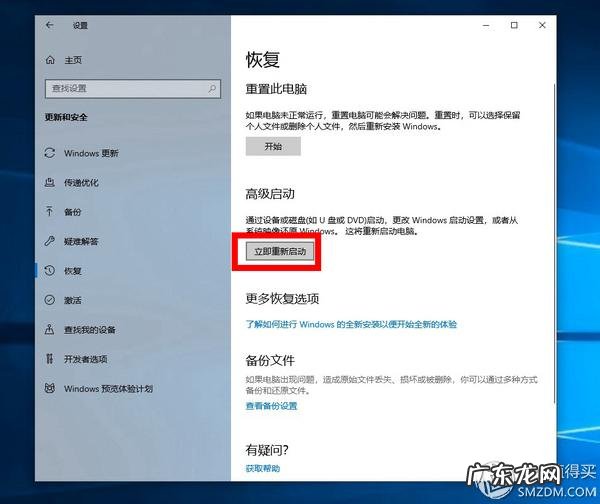Click the 恢复 history clock icon
Screen dimensions: 600x504
[x=50, y=271]
